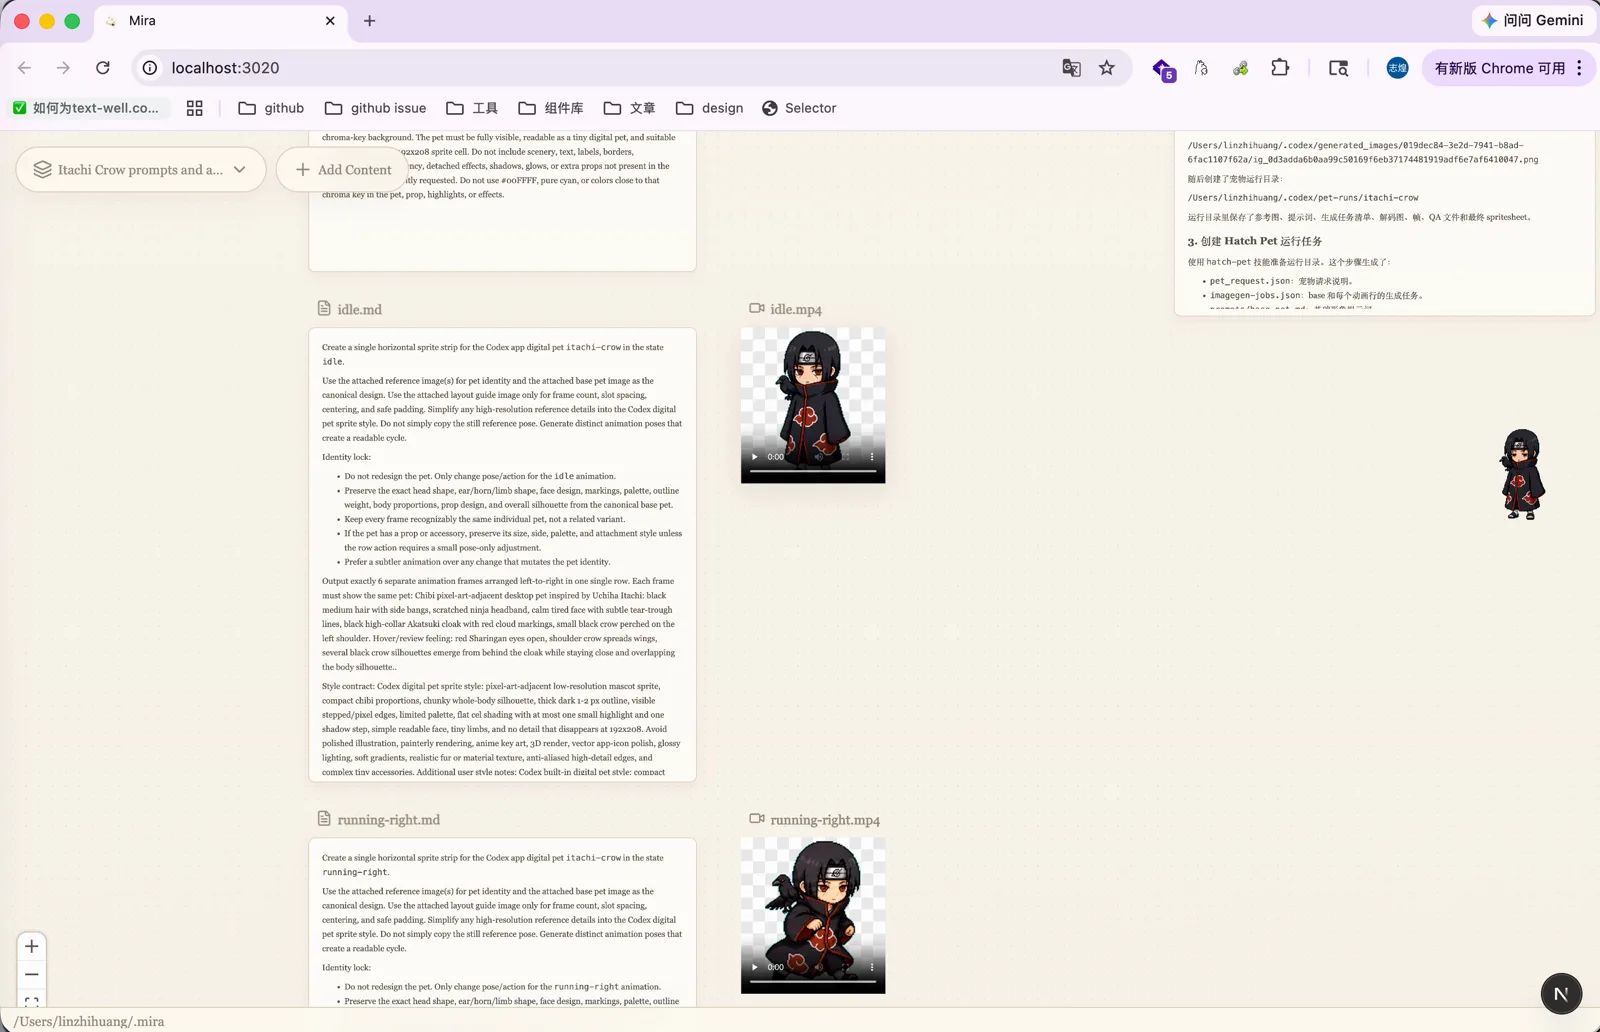The width and height of the screenshot is (1600, 1032).
Task: Open the hand-sketch extension icon
Action: click(1201, 68)
